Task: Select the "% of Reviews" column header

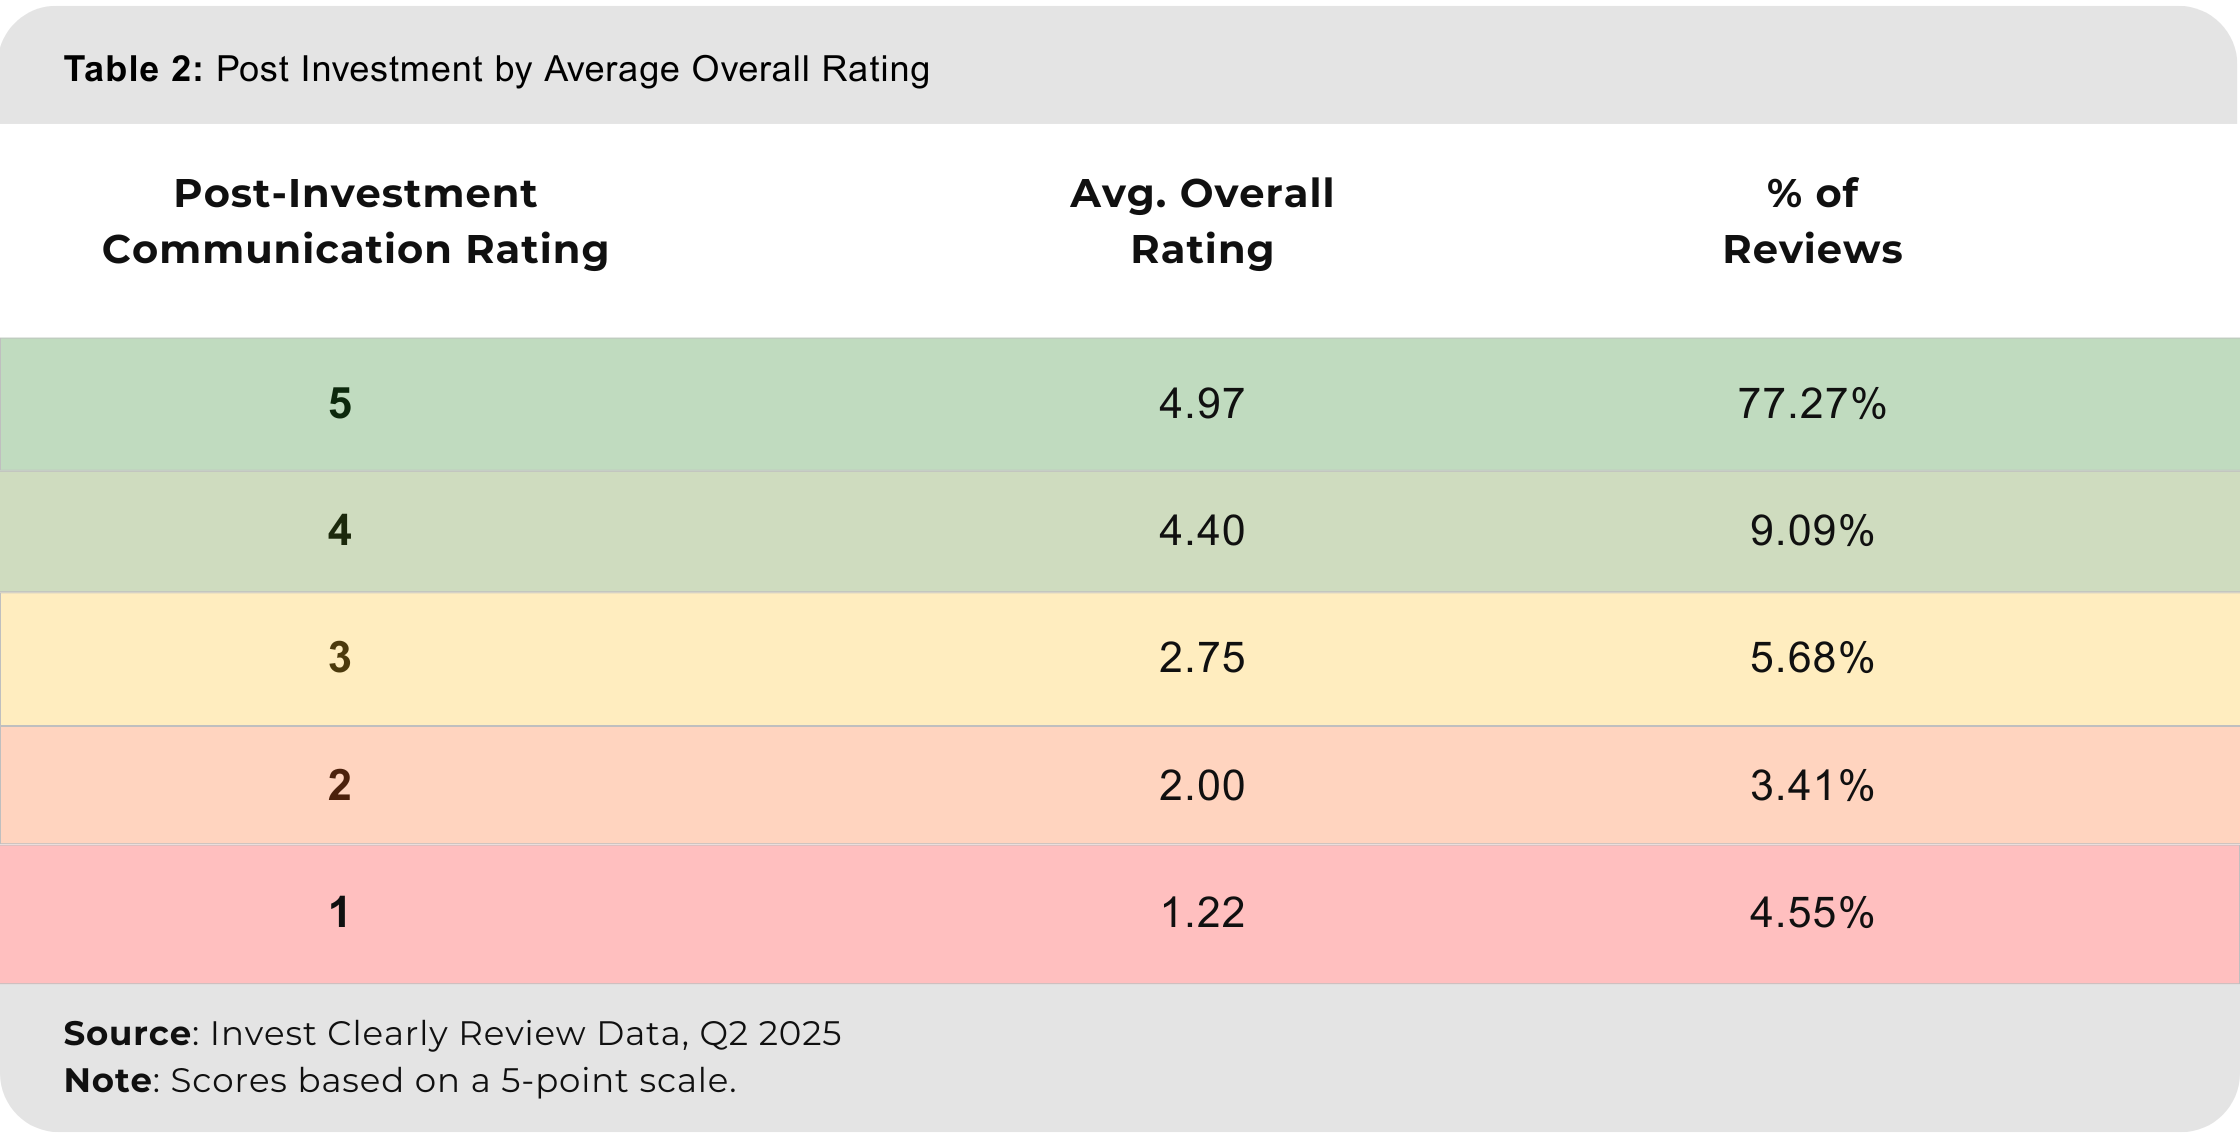Action: point(1811,221)
